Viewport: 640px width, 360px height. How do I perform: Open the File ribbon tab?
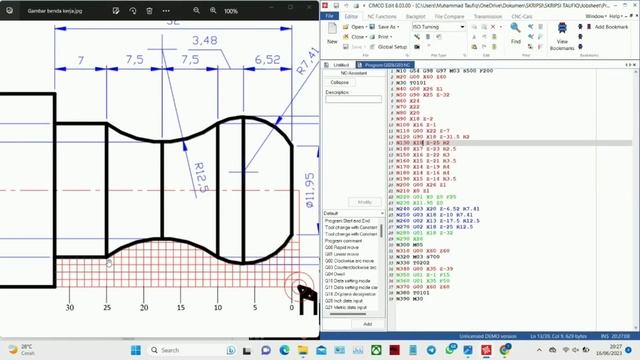pyautogui.click(x=329, y=16)
